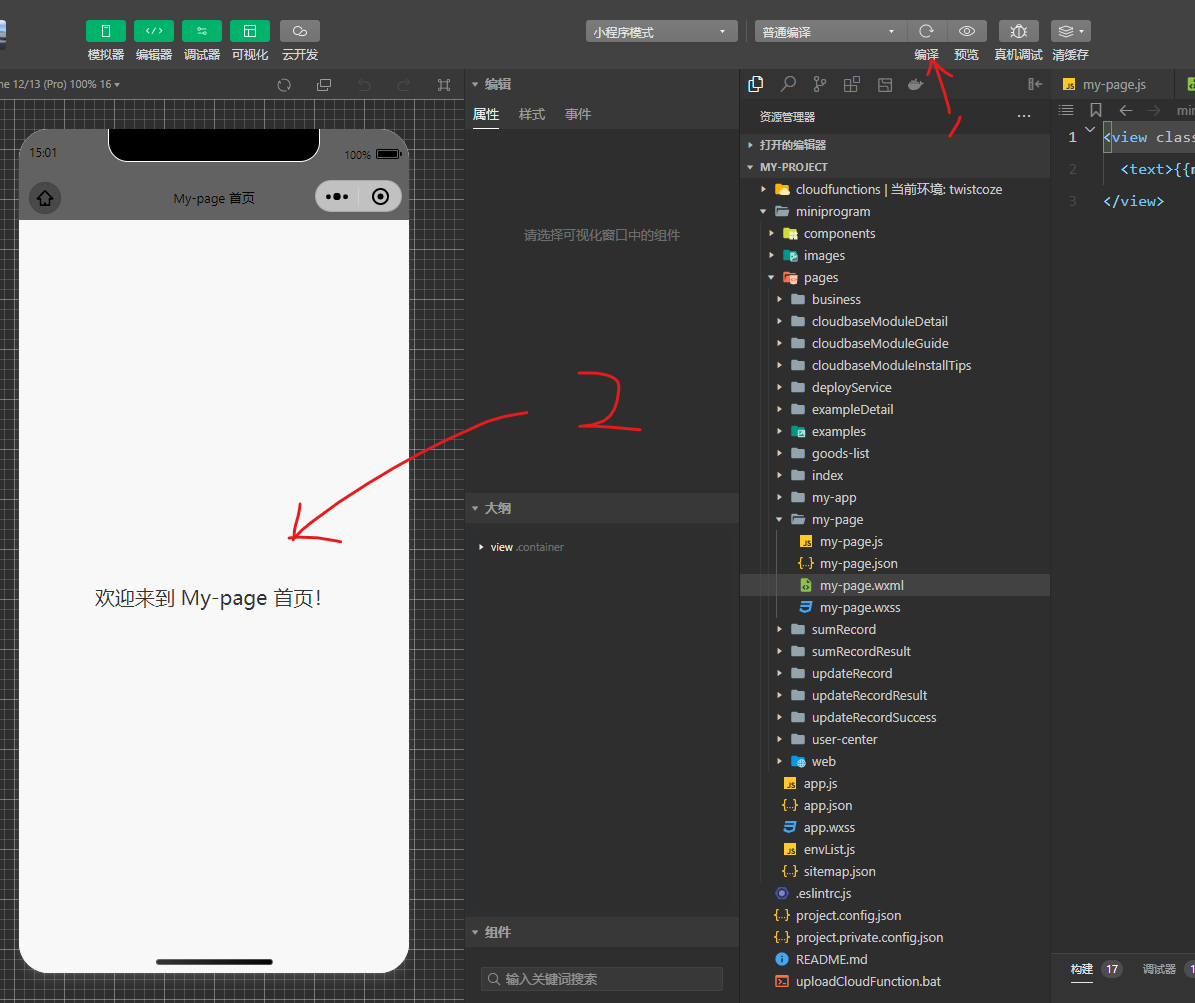1195x1003 pixels.
Task: Toggle the 模拟器 simulator panel button
Action: click(x=106, y=31)
